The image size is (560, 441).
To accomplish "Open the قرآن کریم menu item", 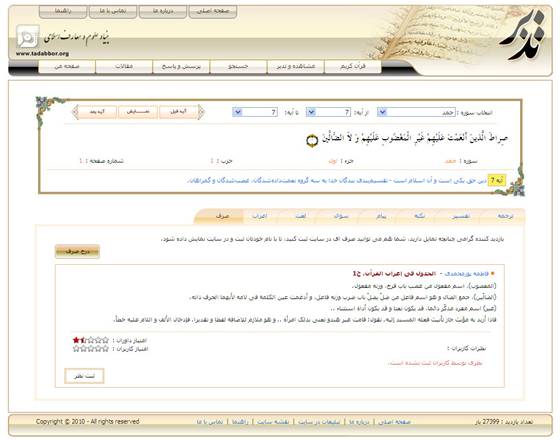I will [353, 67].
